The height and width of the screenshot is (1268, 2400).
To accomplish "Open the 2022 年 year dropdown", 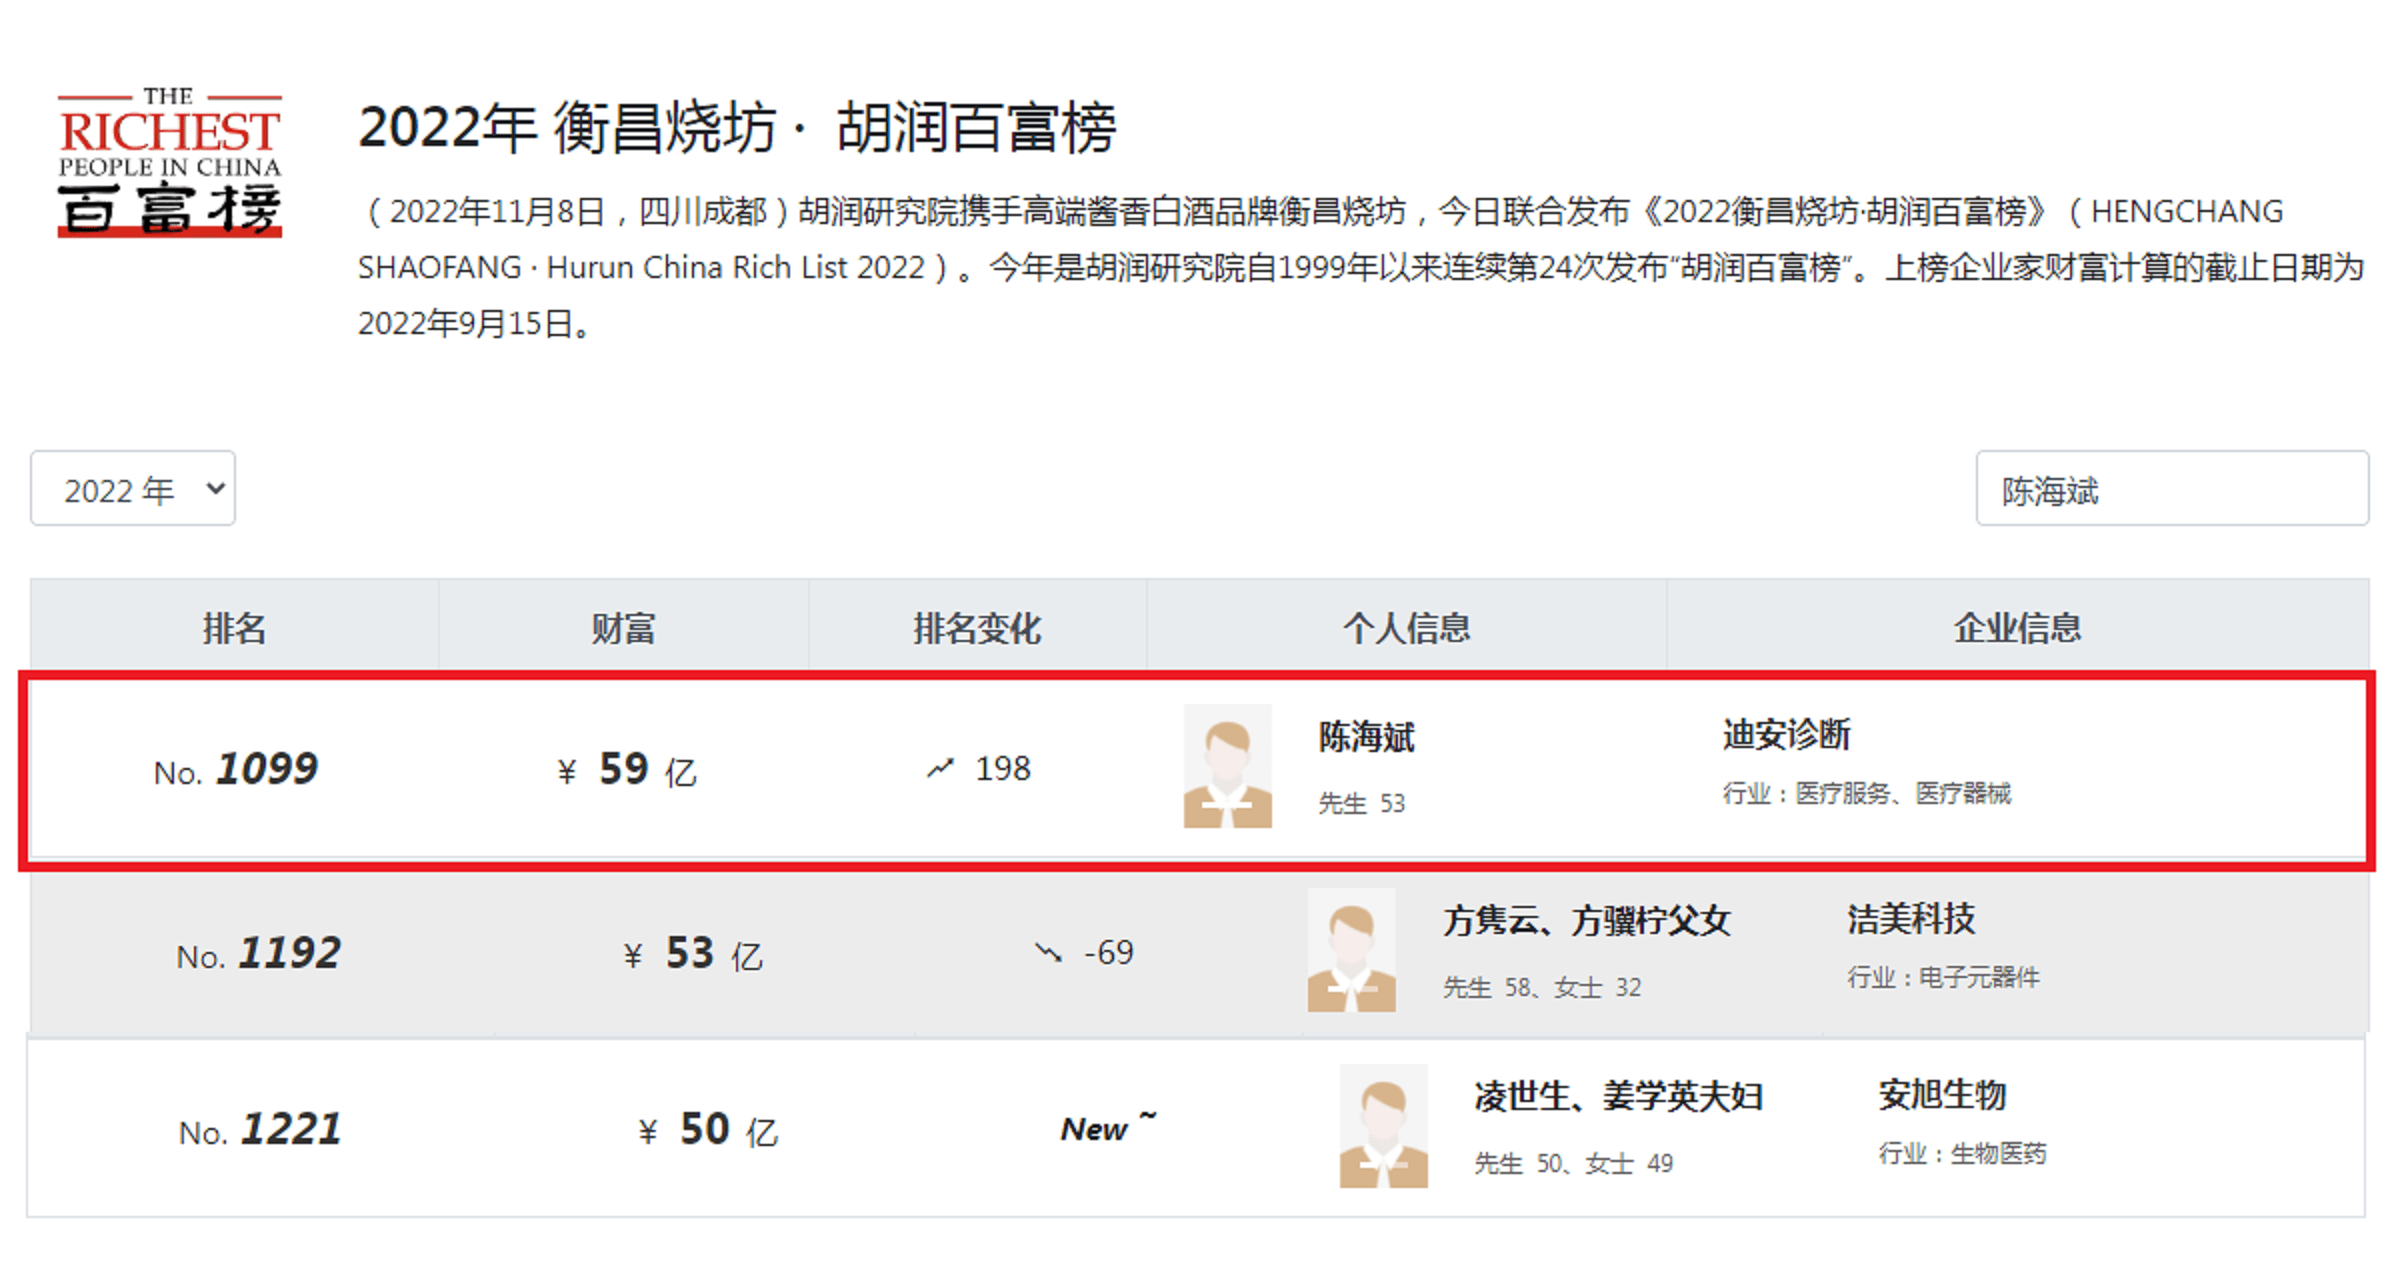I will pyautogui.click(x=133, y=489).
